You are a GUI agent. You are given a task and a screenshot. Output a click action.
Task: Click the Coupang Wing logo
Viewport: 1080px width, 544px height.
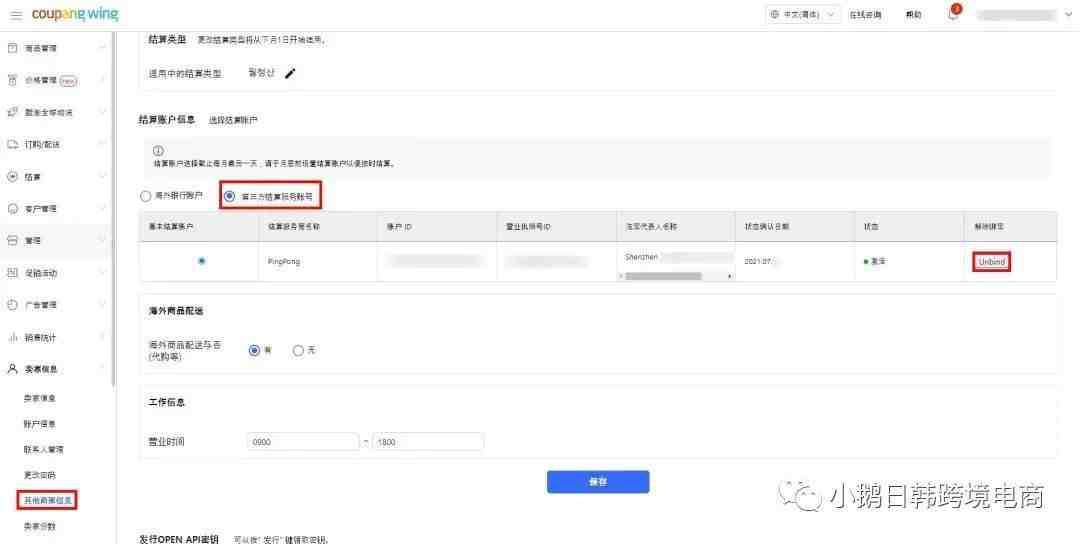tap(75, 14)
